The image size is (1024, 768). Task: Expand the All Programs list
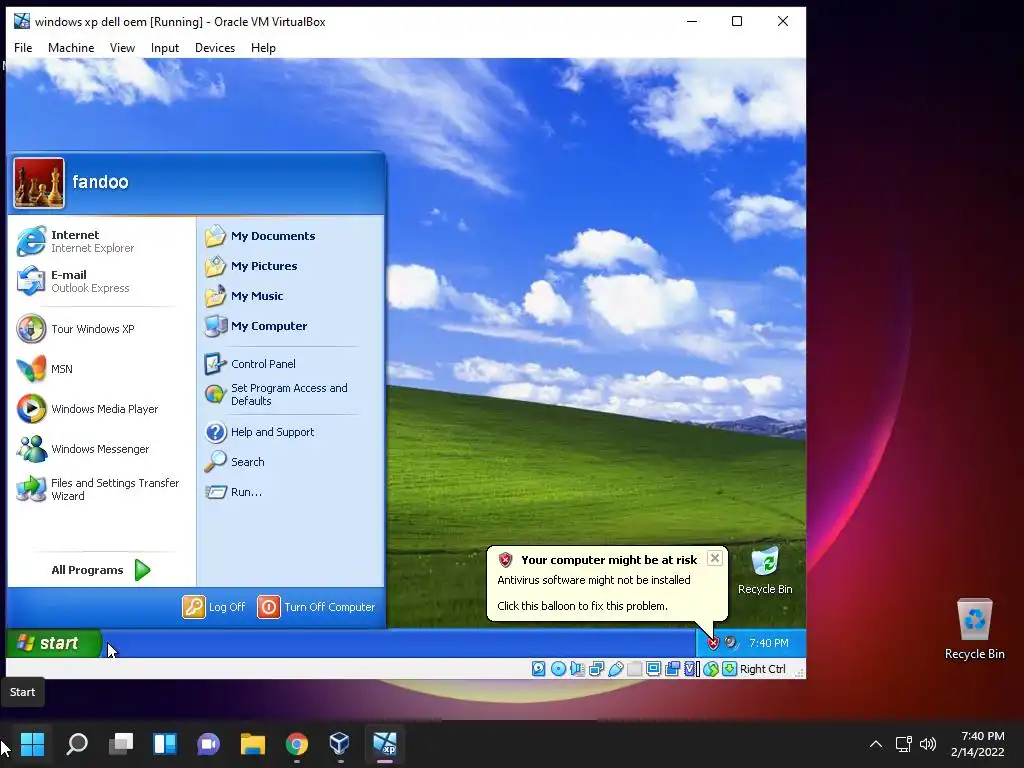(x=101, y=570)
